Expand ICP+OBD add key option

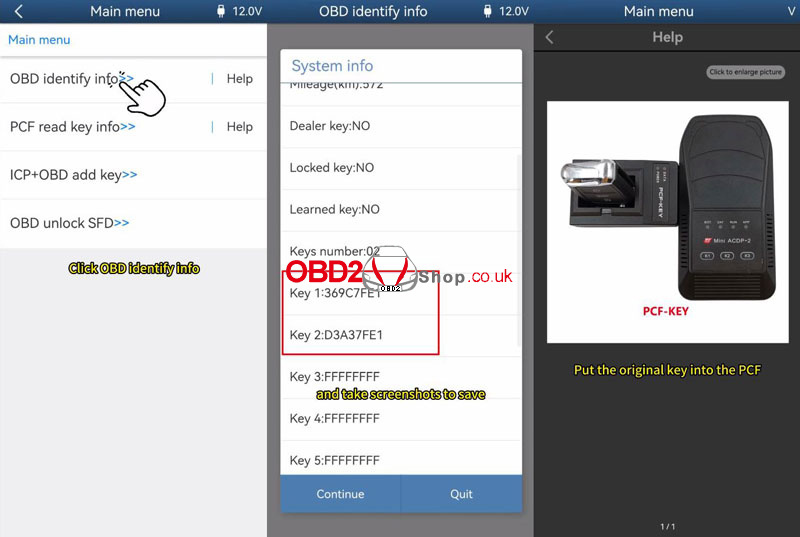[73, 175]
